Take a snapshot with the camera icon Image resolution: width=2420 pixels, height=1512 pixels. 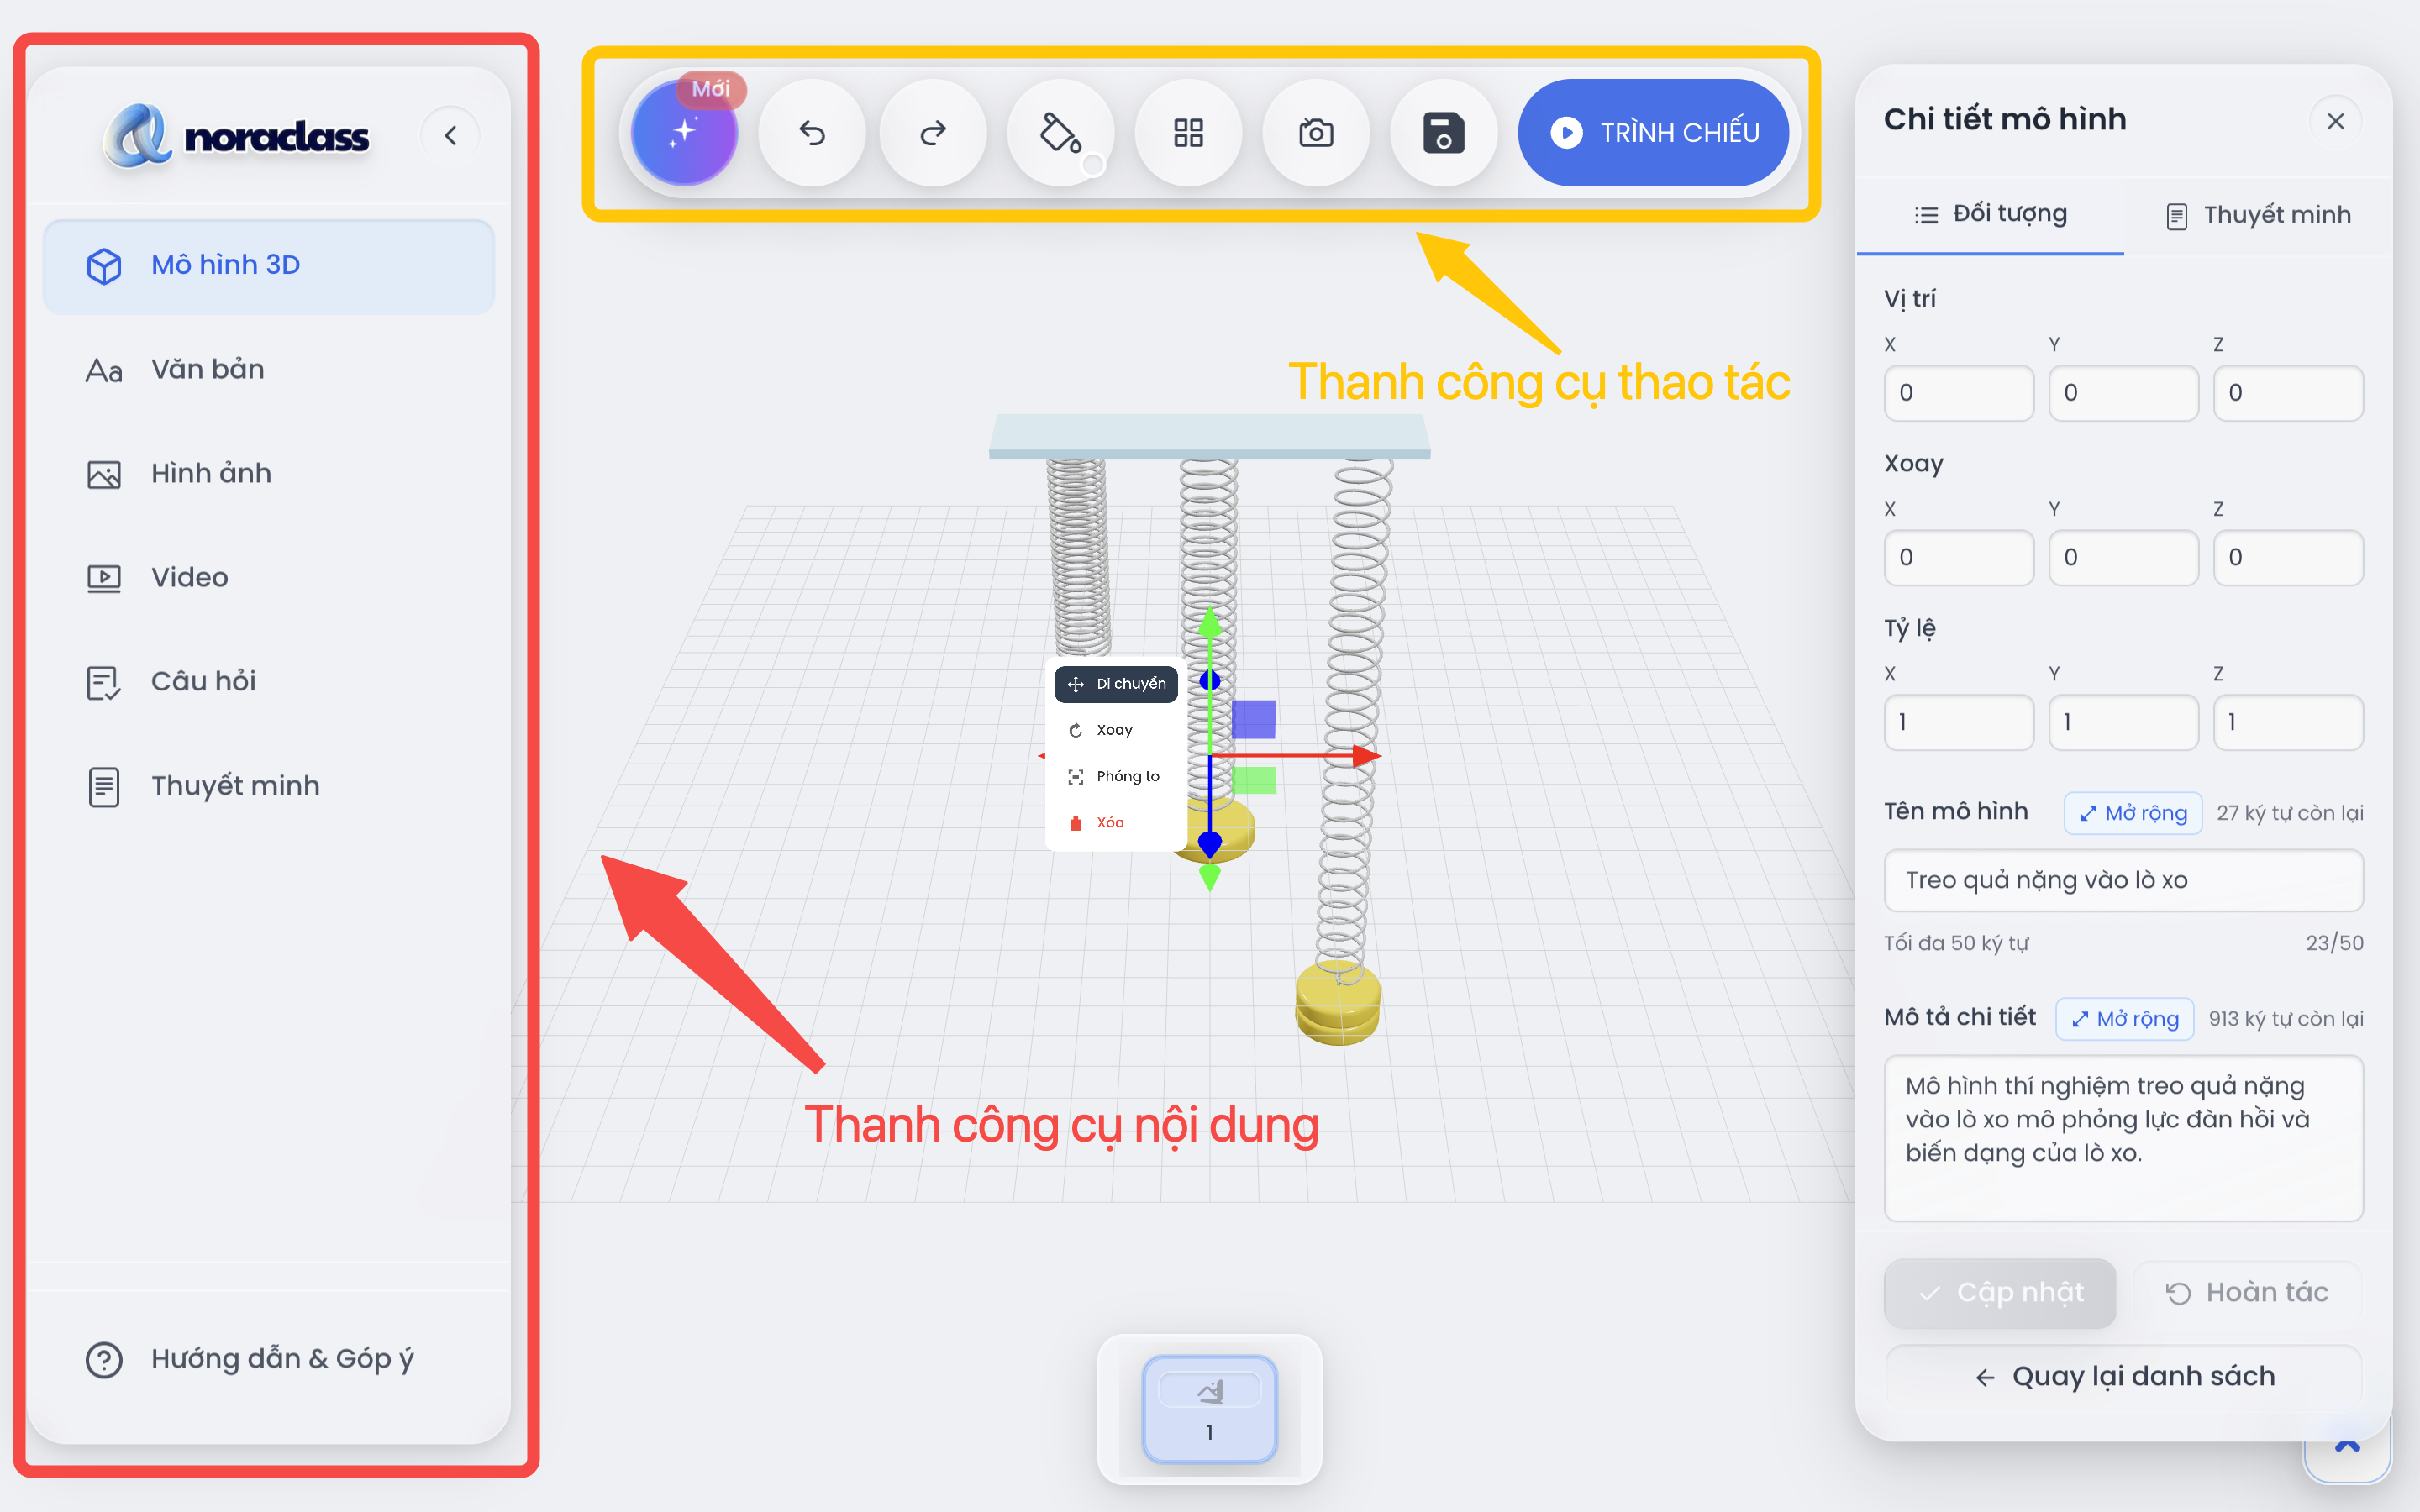point(1316,132)
